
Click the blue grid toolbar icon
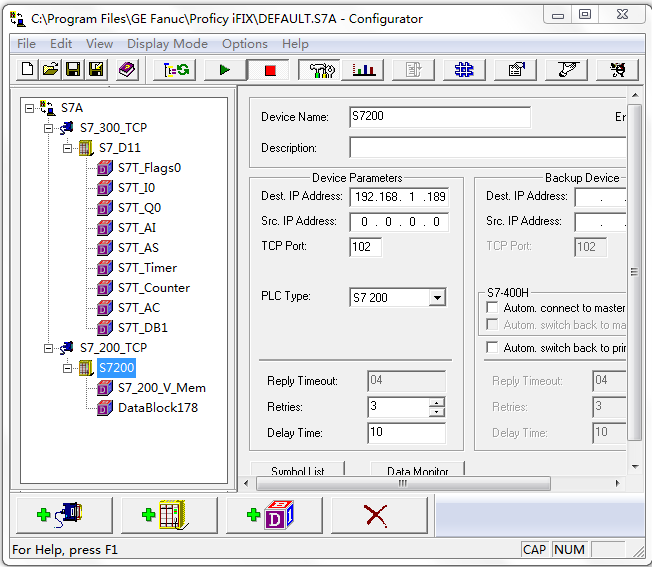click(464, 69)
